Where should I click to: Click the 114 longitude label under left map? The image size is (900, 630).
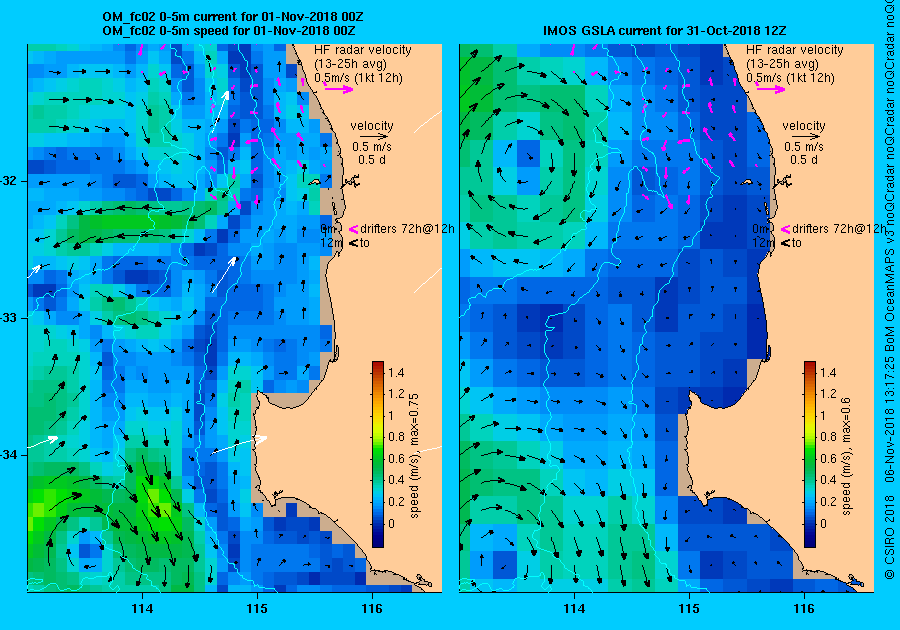tap(142, 609)
